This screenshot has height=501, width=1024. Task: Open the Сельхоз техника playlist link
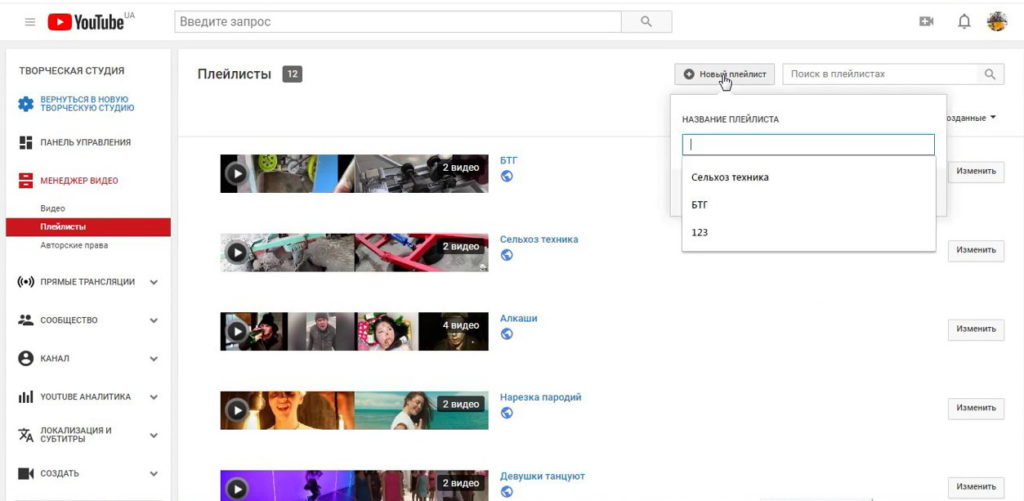pyautogui.click(x=539, y=240)
